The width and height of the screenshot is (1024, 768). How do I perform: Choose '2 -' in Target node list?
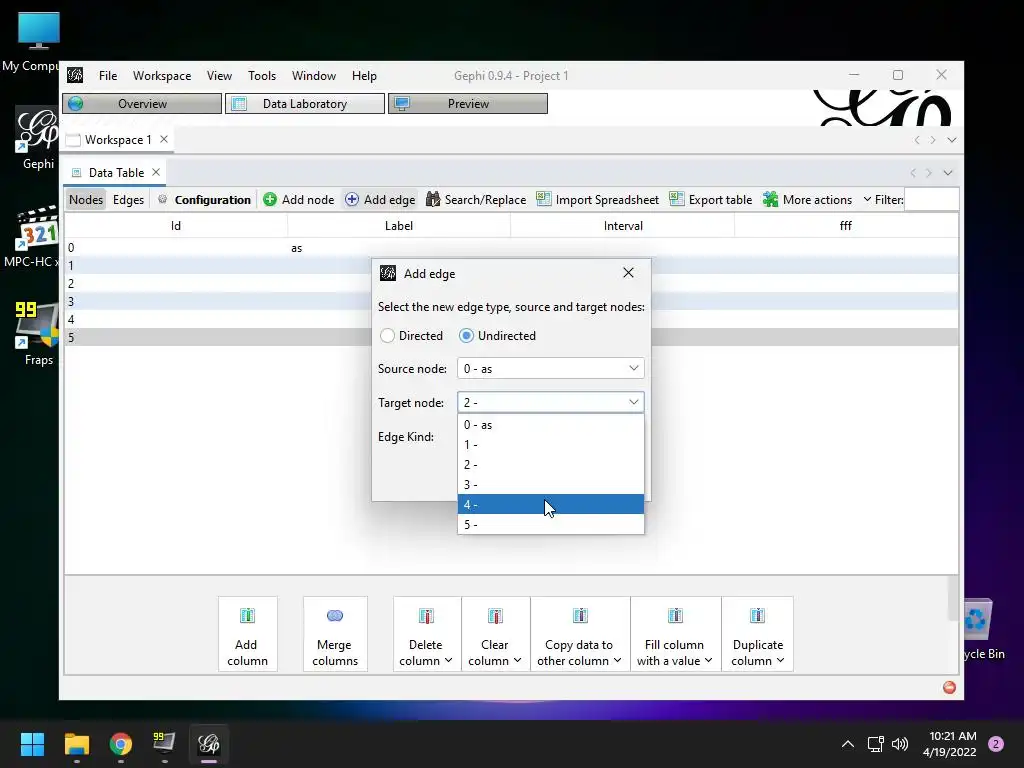point(551,465)
